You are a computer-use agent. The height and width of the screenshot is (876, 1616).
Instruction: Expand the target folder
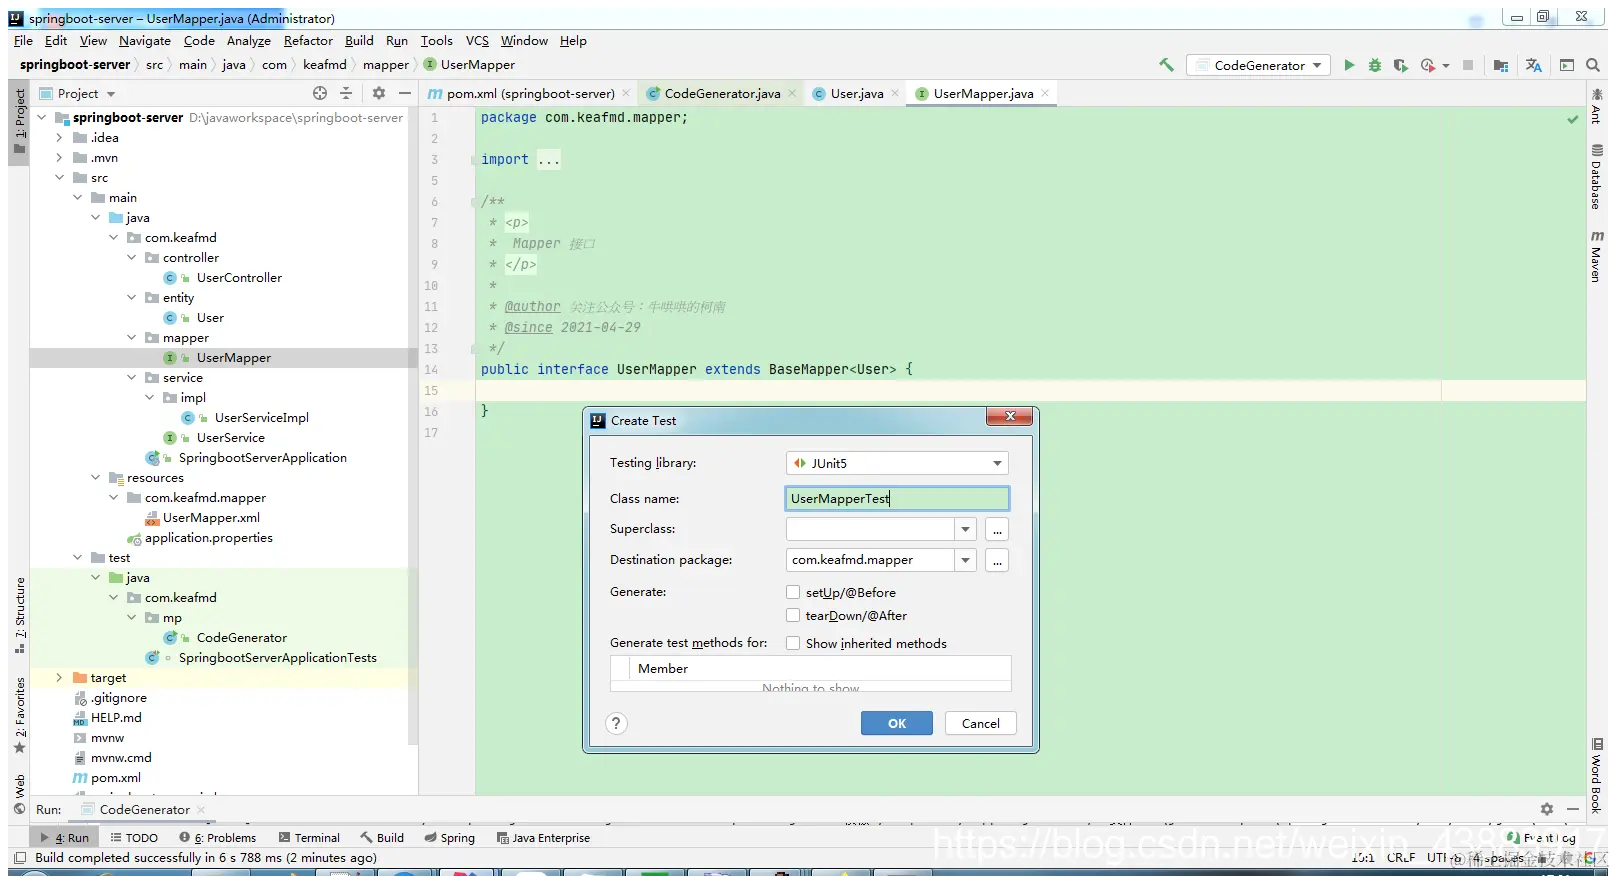pos(59,678)
